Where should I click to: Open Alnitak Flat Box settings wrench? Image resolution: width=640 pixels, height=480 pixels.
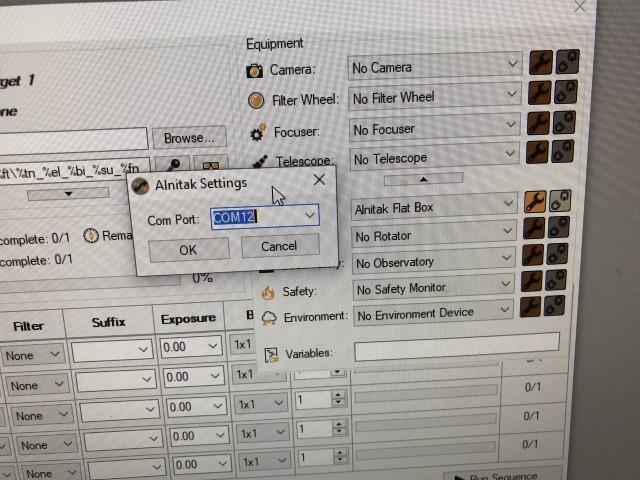535,202
